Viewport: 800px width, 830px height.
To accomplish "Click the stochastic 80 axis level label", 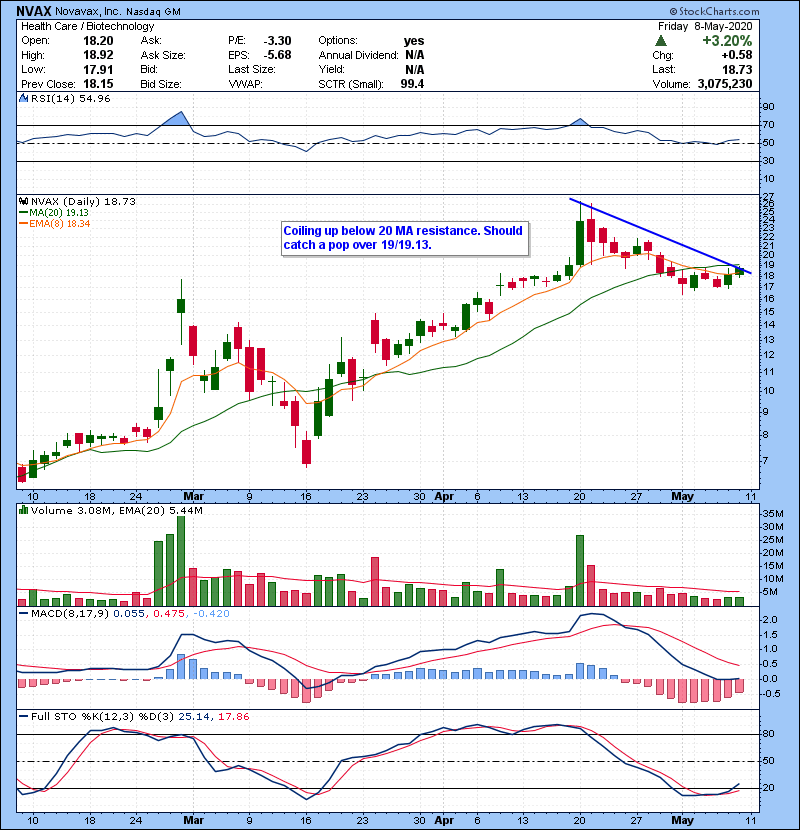I will coord(768,734).
